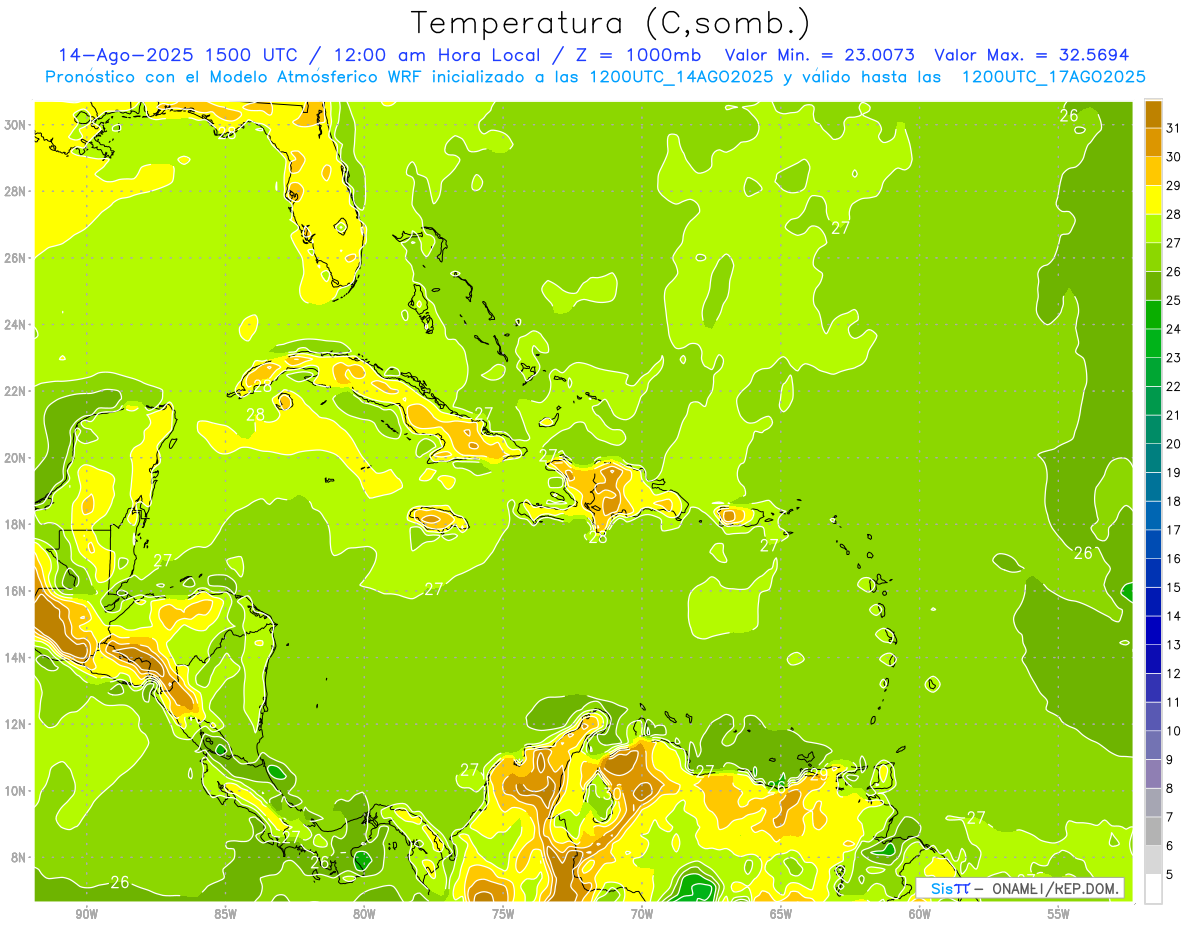Click the '18N' latitude label
The height and width of the screenshot is (927, 1200).
click(x=16, y=524)
